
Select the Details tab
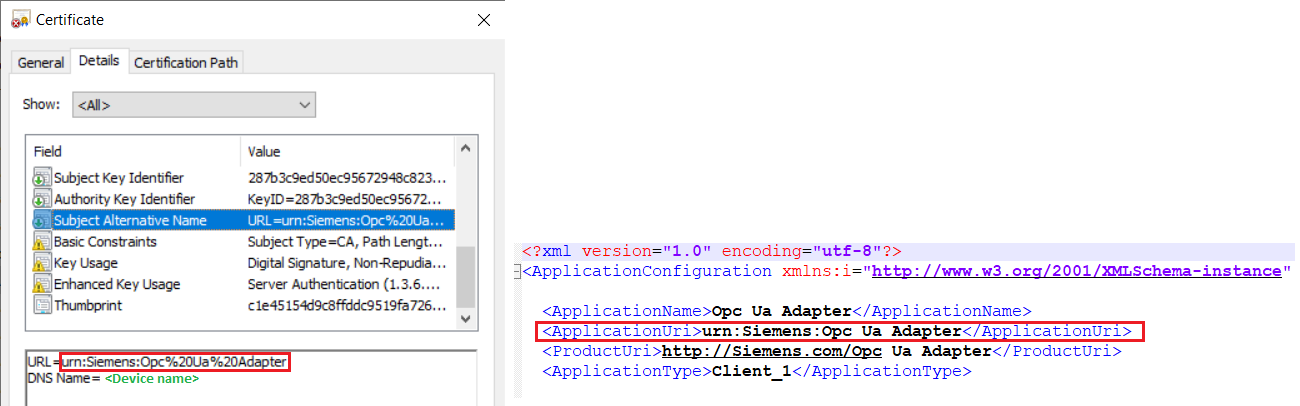tap(99, 62)
